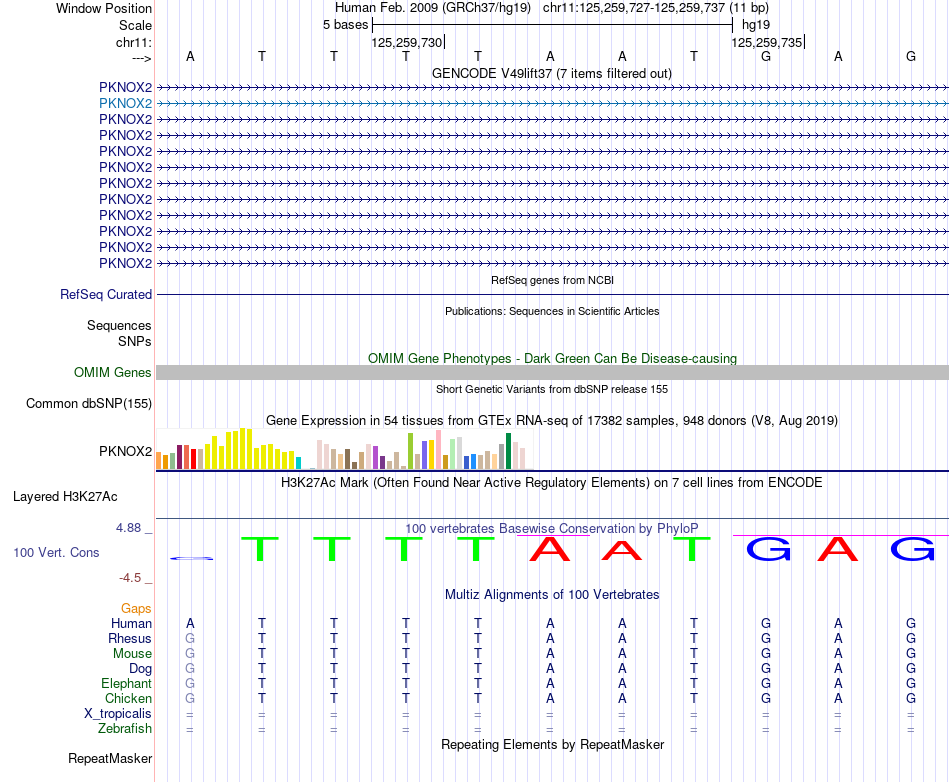Select the Mouse alignment row label
950x782 pixels.
coord(132,654)
